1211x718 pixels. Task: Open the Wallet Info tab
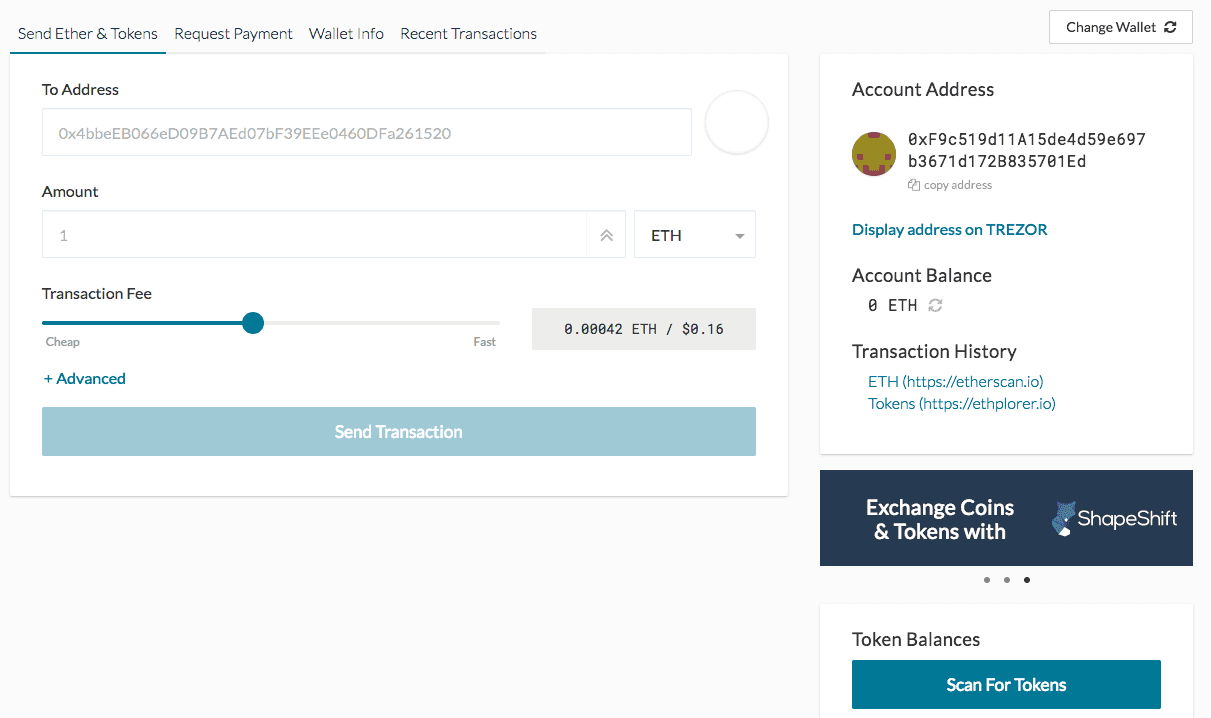pos(346,33)
